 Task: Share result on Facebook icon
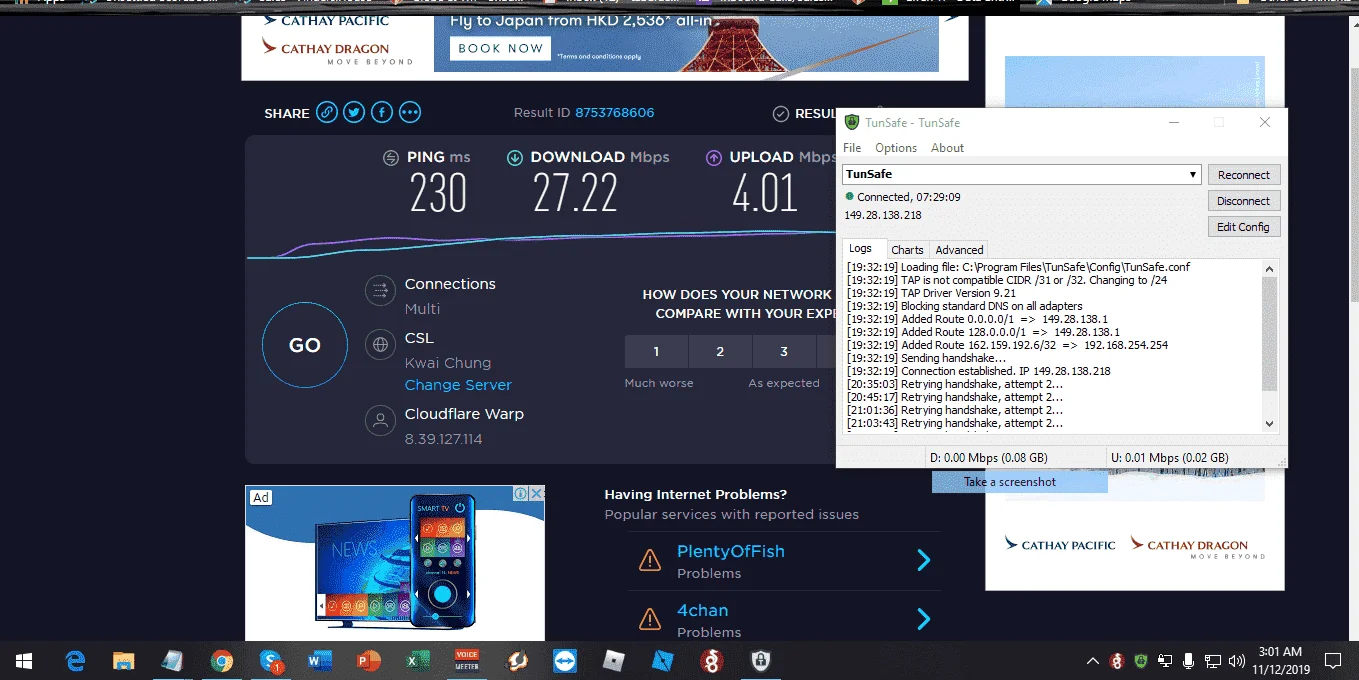pos(382,112)
